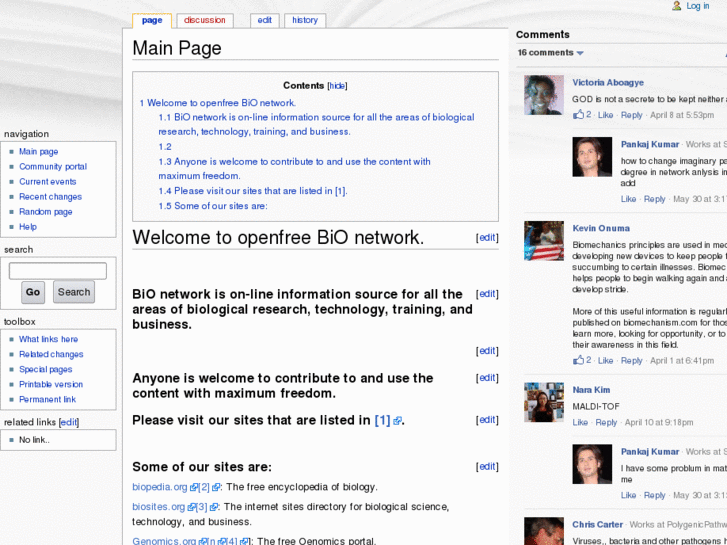Open the discussion tab
Screen dimensions: 727x545
tap(204, 20)
